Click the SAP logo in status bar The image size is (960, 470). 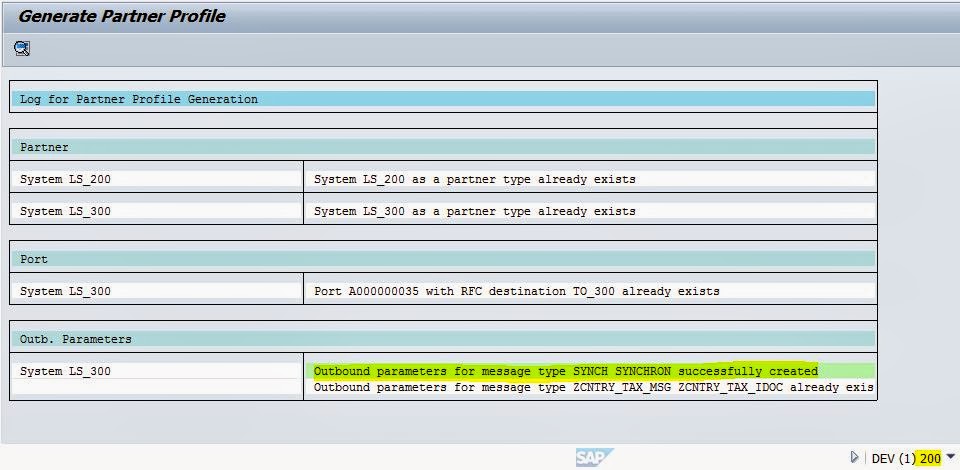594,457
